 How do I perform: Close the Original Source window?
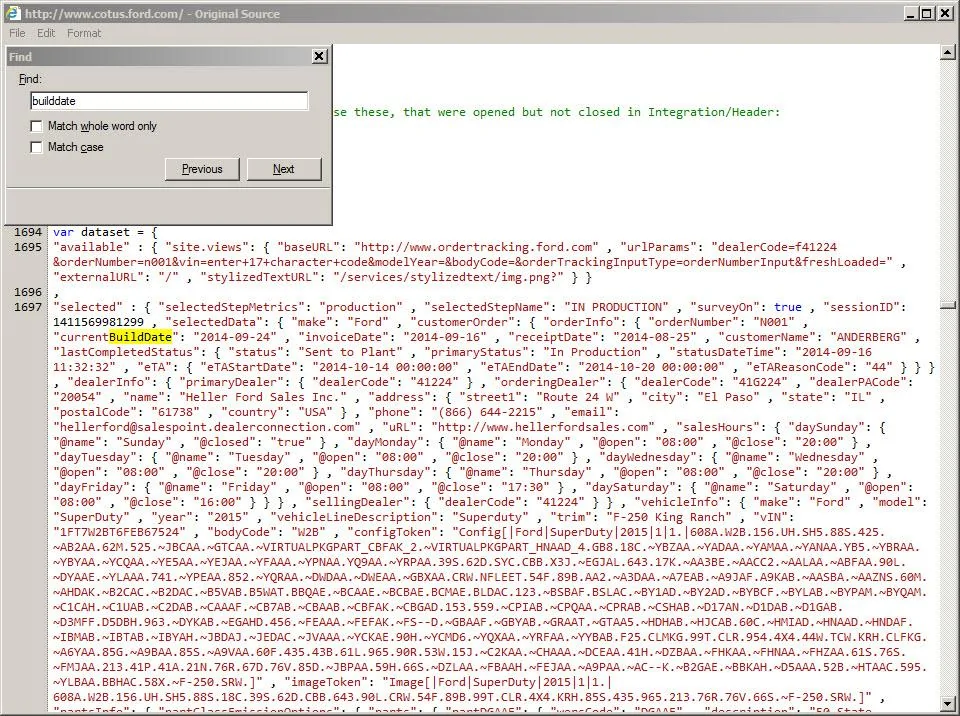(x=945, y=13)
